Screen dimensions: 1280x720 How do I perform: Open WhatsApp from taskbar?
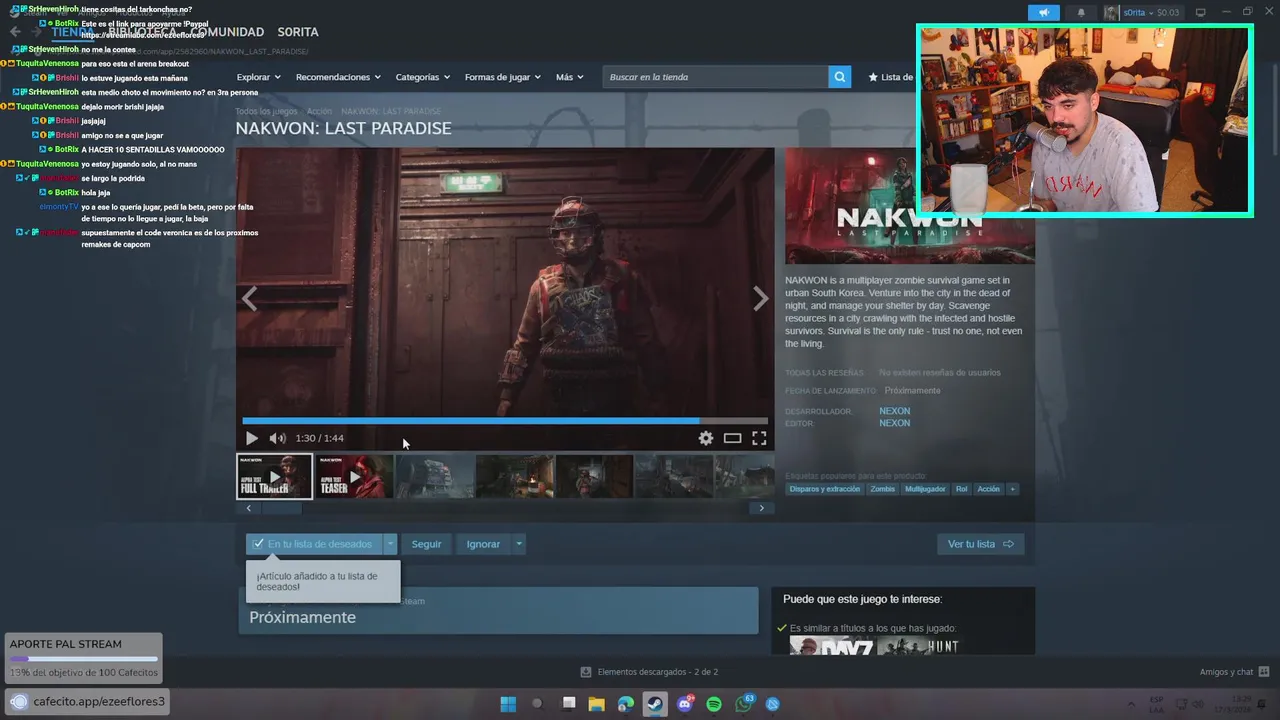[743, 704]
